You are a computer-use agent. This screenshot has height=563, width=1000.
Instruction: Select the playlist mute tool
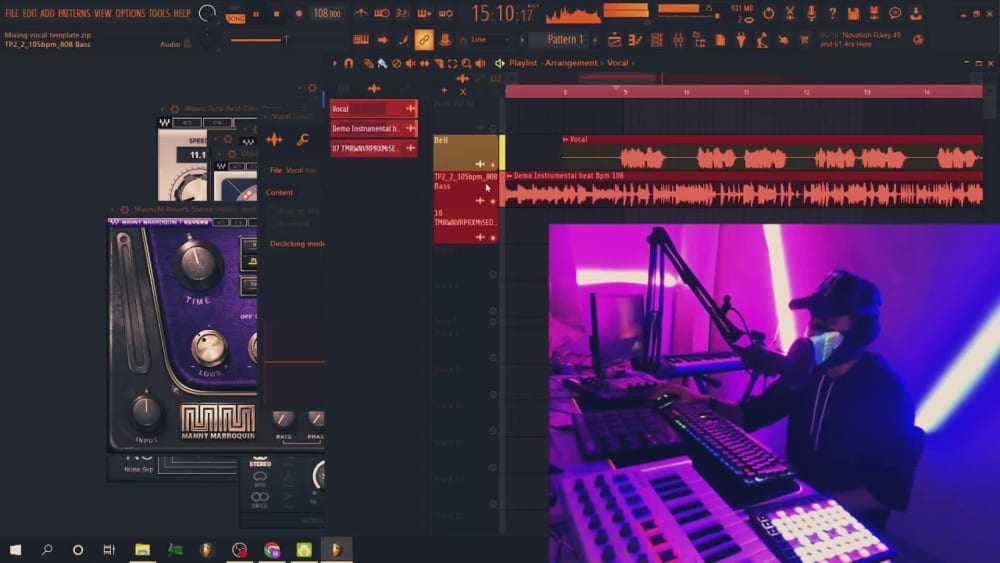(x=410, y=63)
